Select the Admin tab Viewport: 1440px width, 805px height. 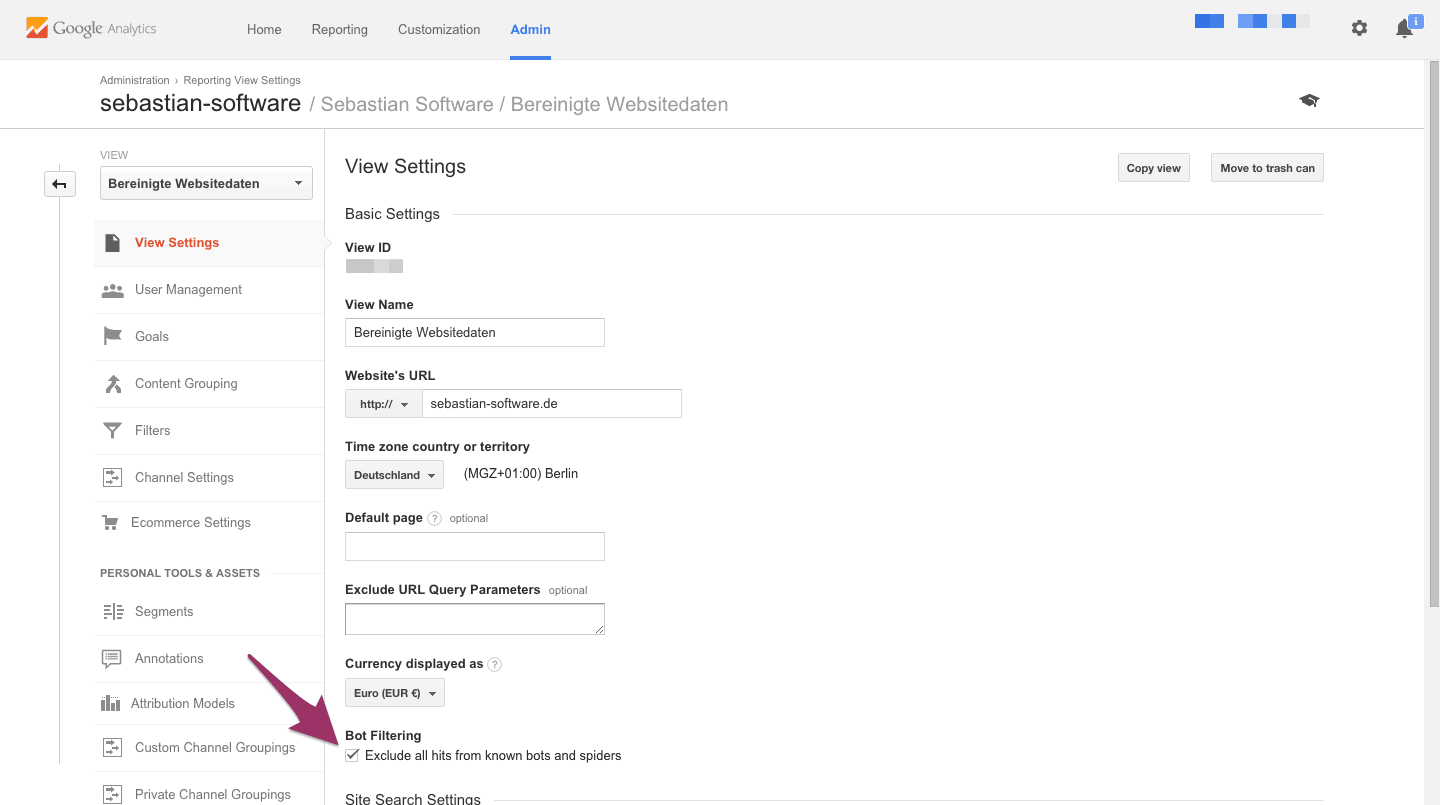[530, 29]
